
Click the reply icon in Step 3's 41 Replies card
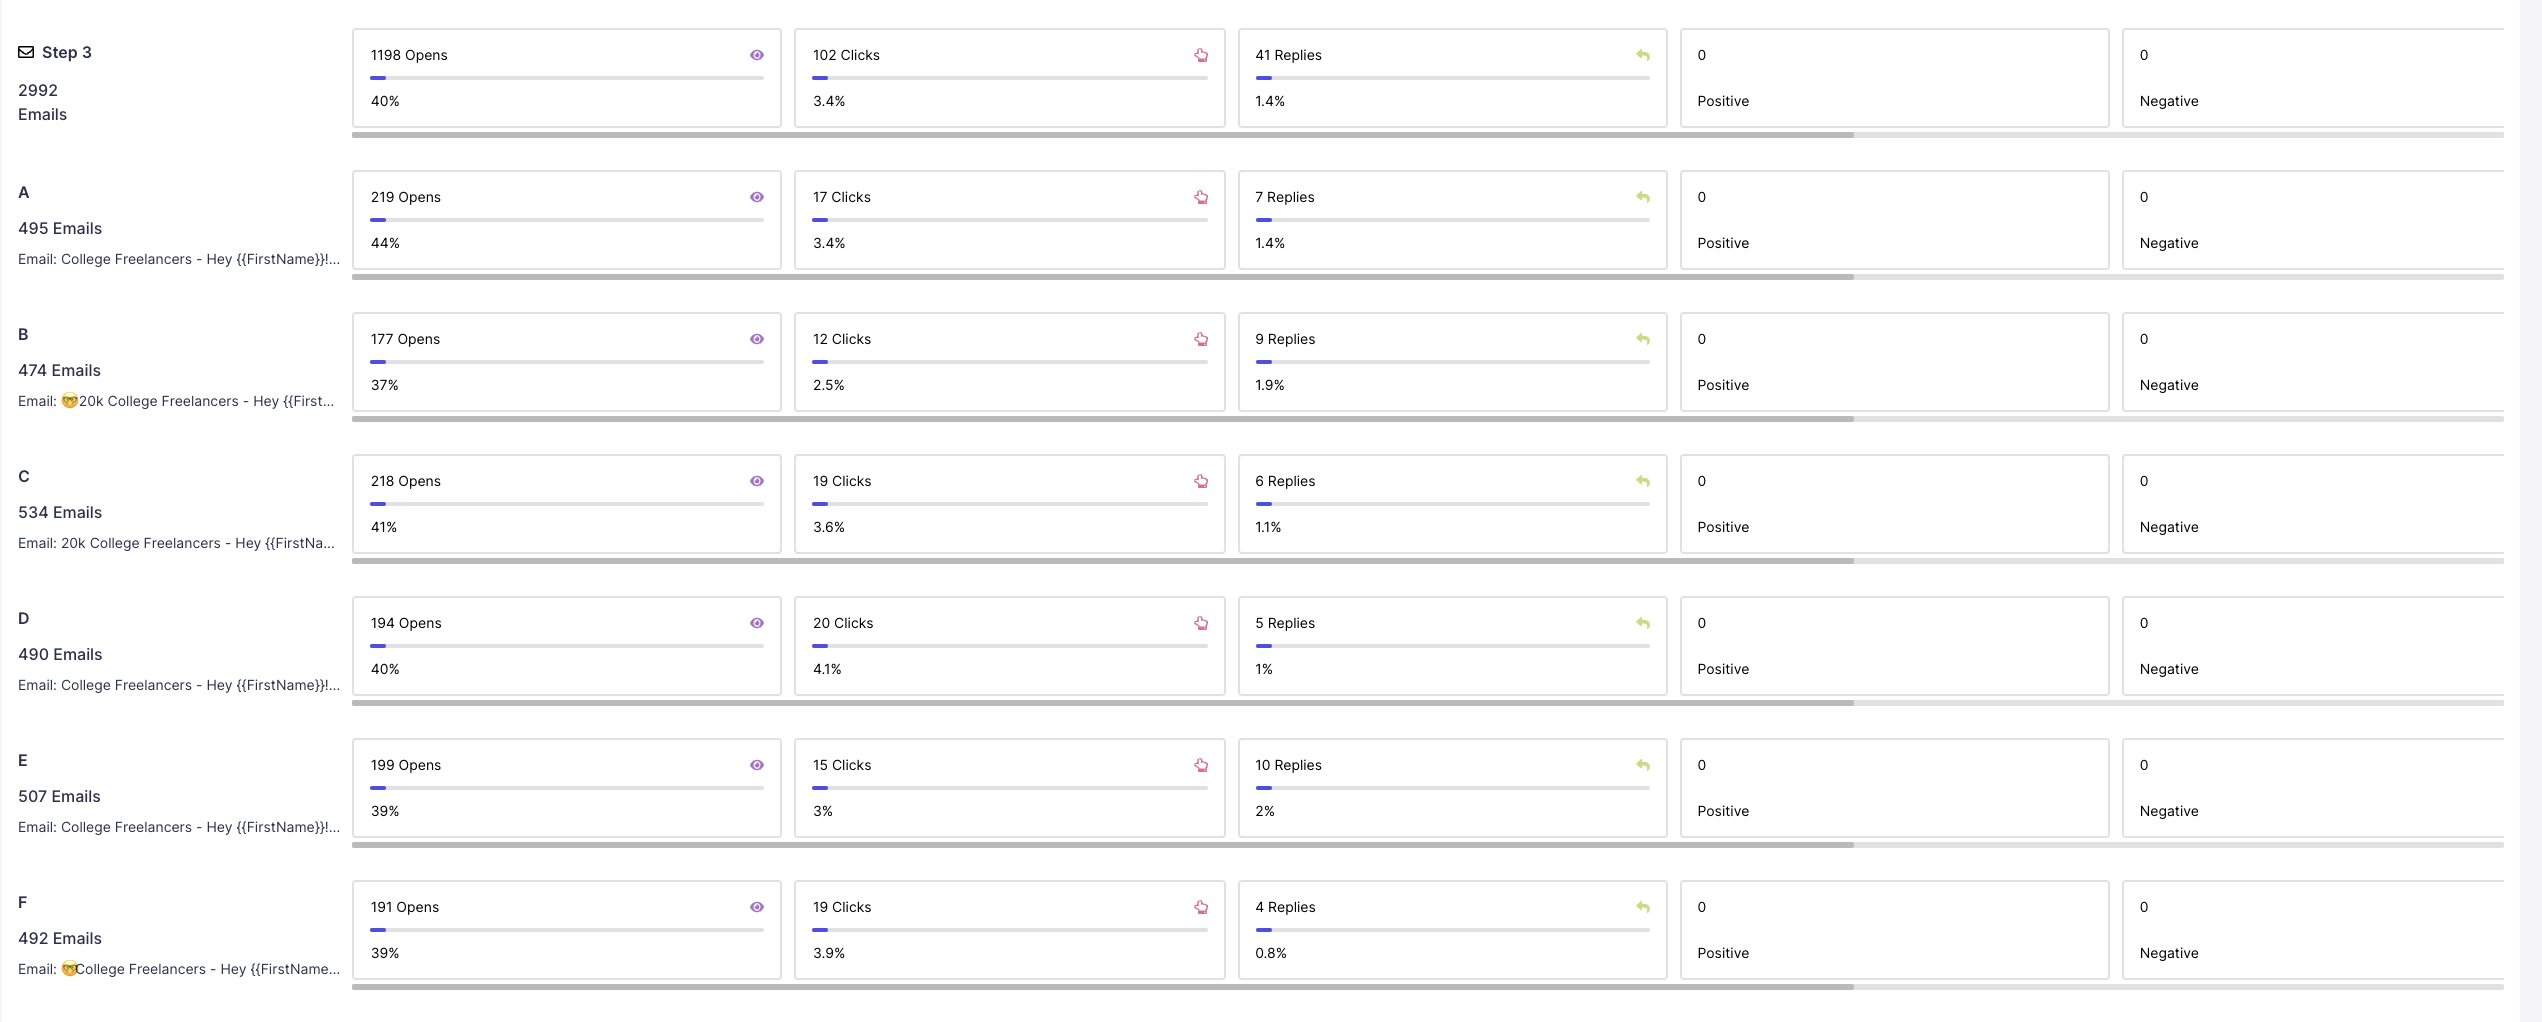click(1643, 55)
